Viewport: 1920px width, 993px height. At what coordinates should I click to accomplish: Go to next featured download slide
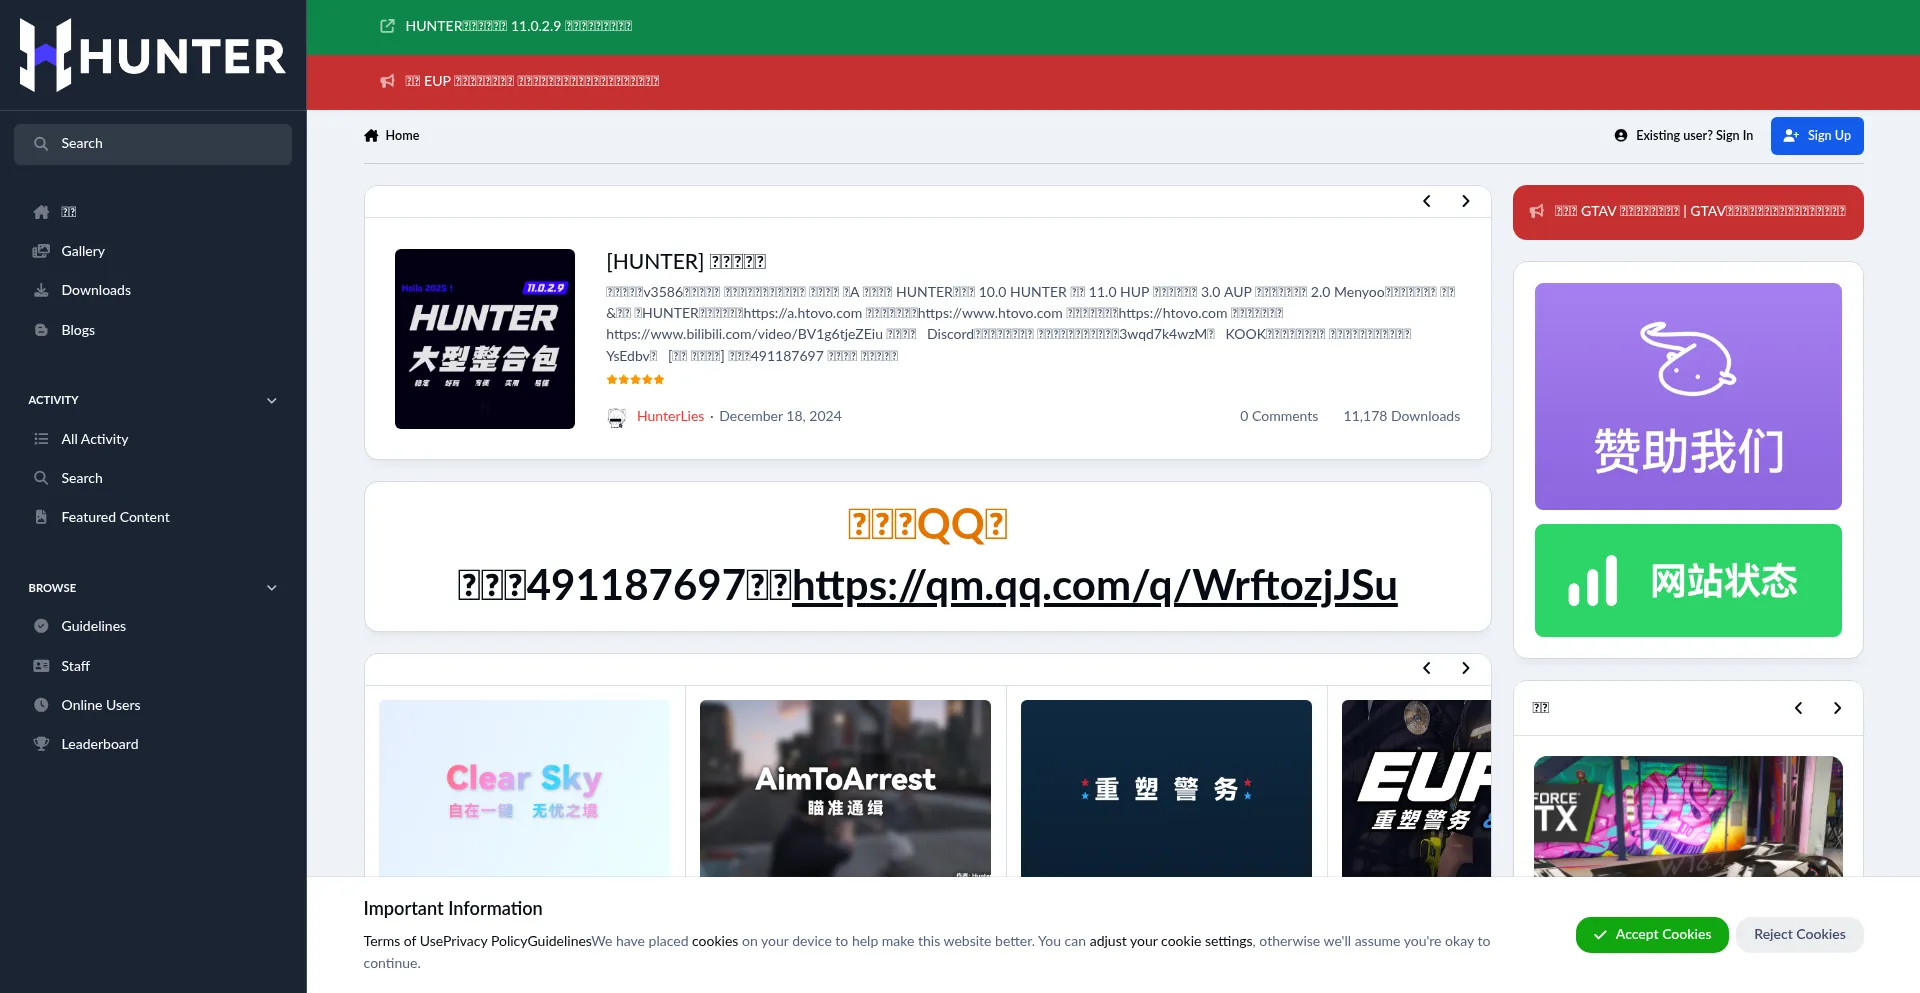pyautogui.click(x=1466, y=201)
